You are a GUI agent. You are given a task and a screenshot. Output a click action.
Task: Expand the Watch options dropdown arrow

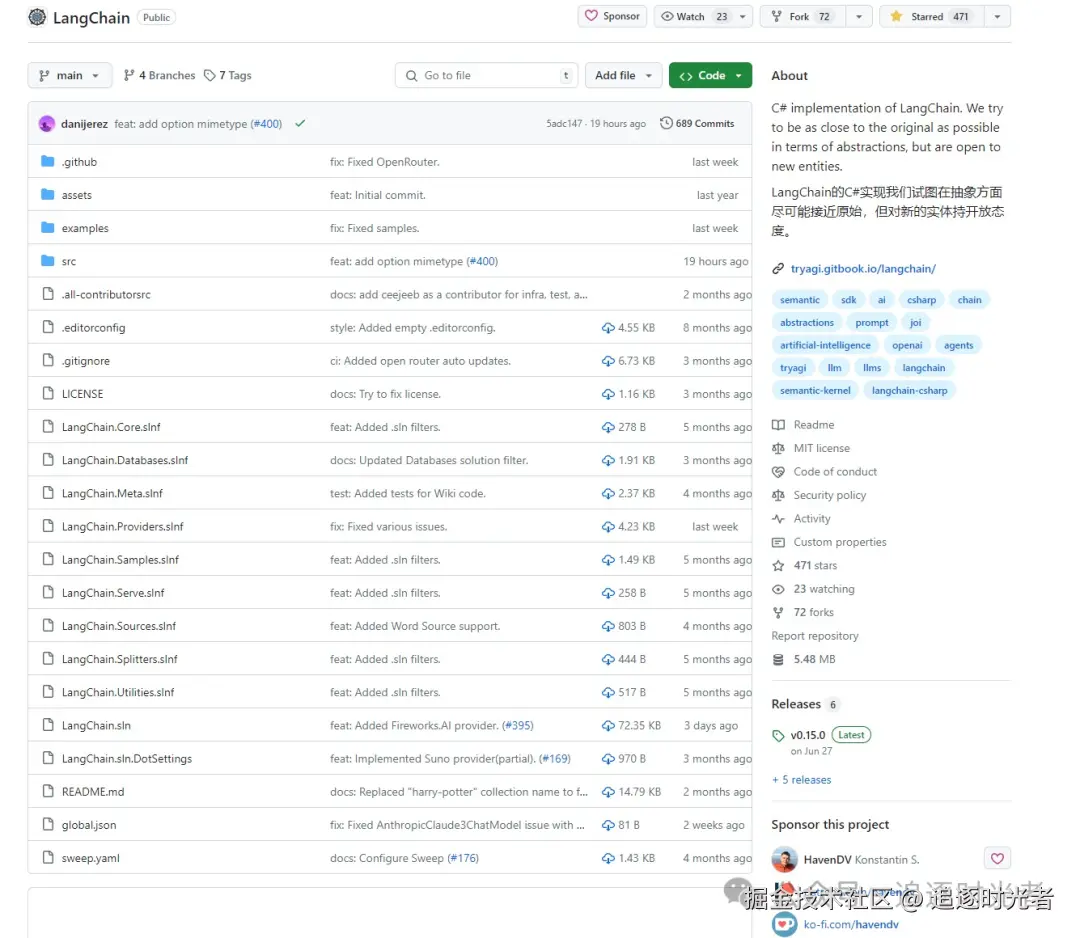coord(742,17)
